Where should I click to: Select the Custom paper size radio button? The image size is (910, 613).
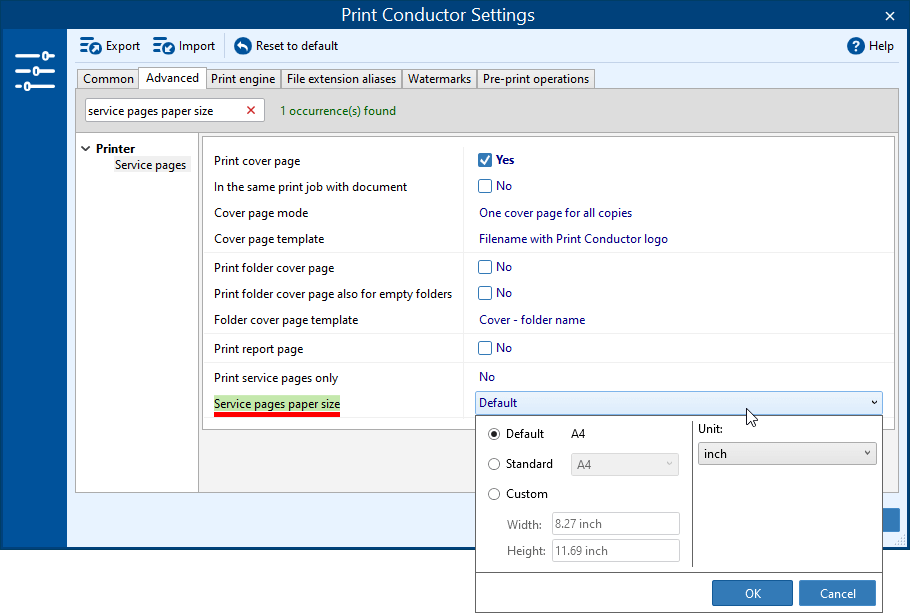pyautogui.click(x=494, y=494)
